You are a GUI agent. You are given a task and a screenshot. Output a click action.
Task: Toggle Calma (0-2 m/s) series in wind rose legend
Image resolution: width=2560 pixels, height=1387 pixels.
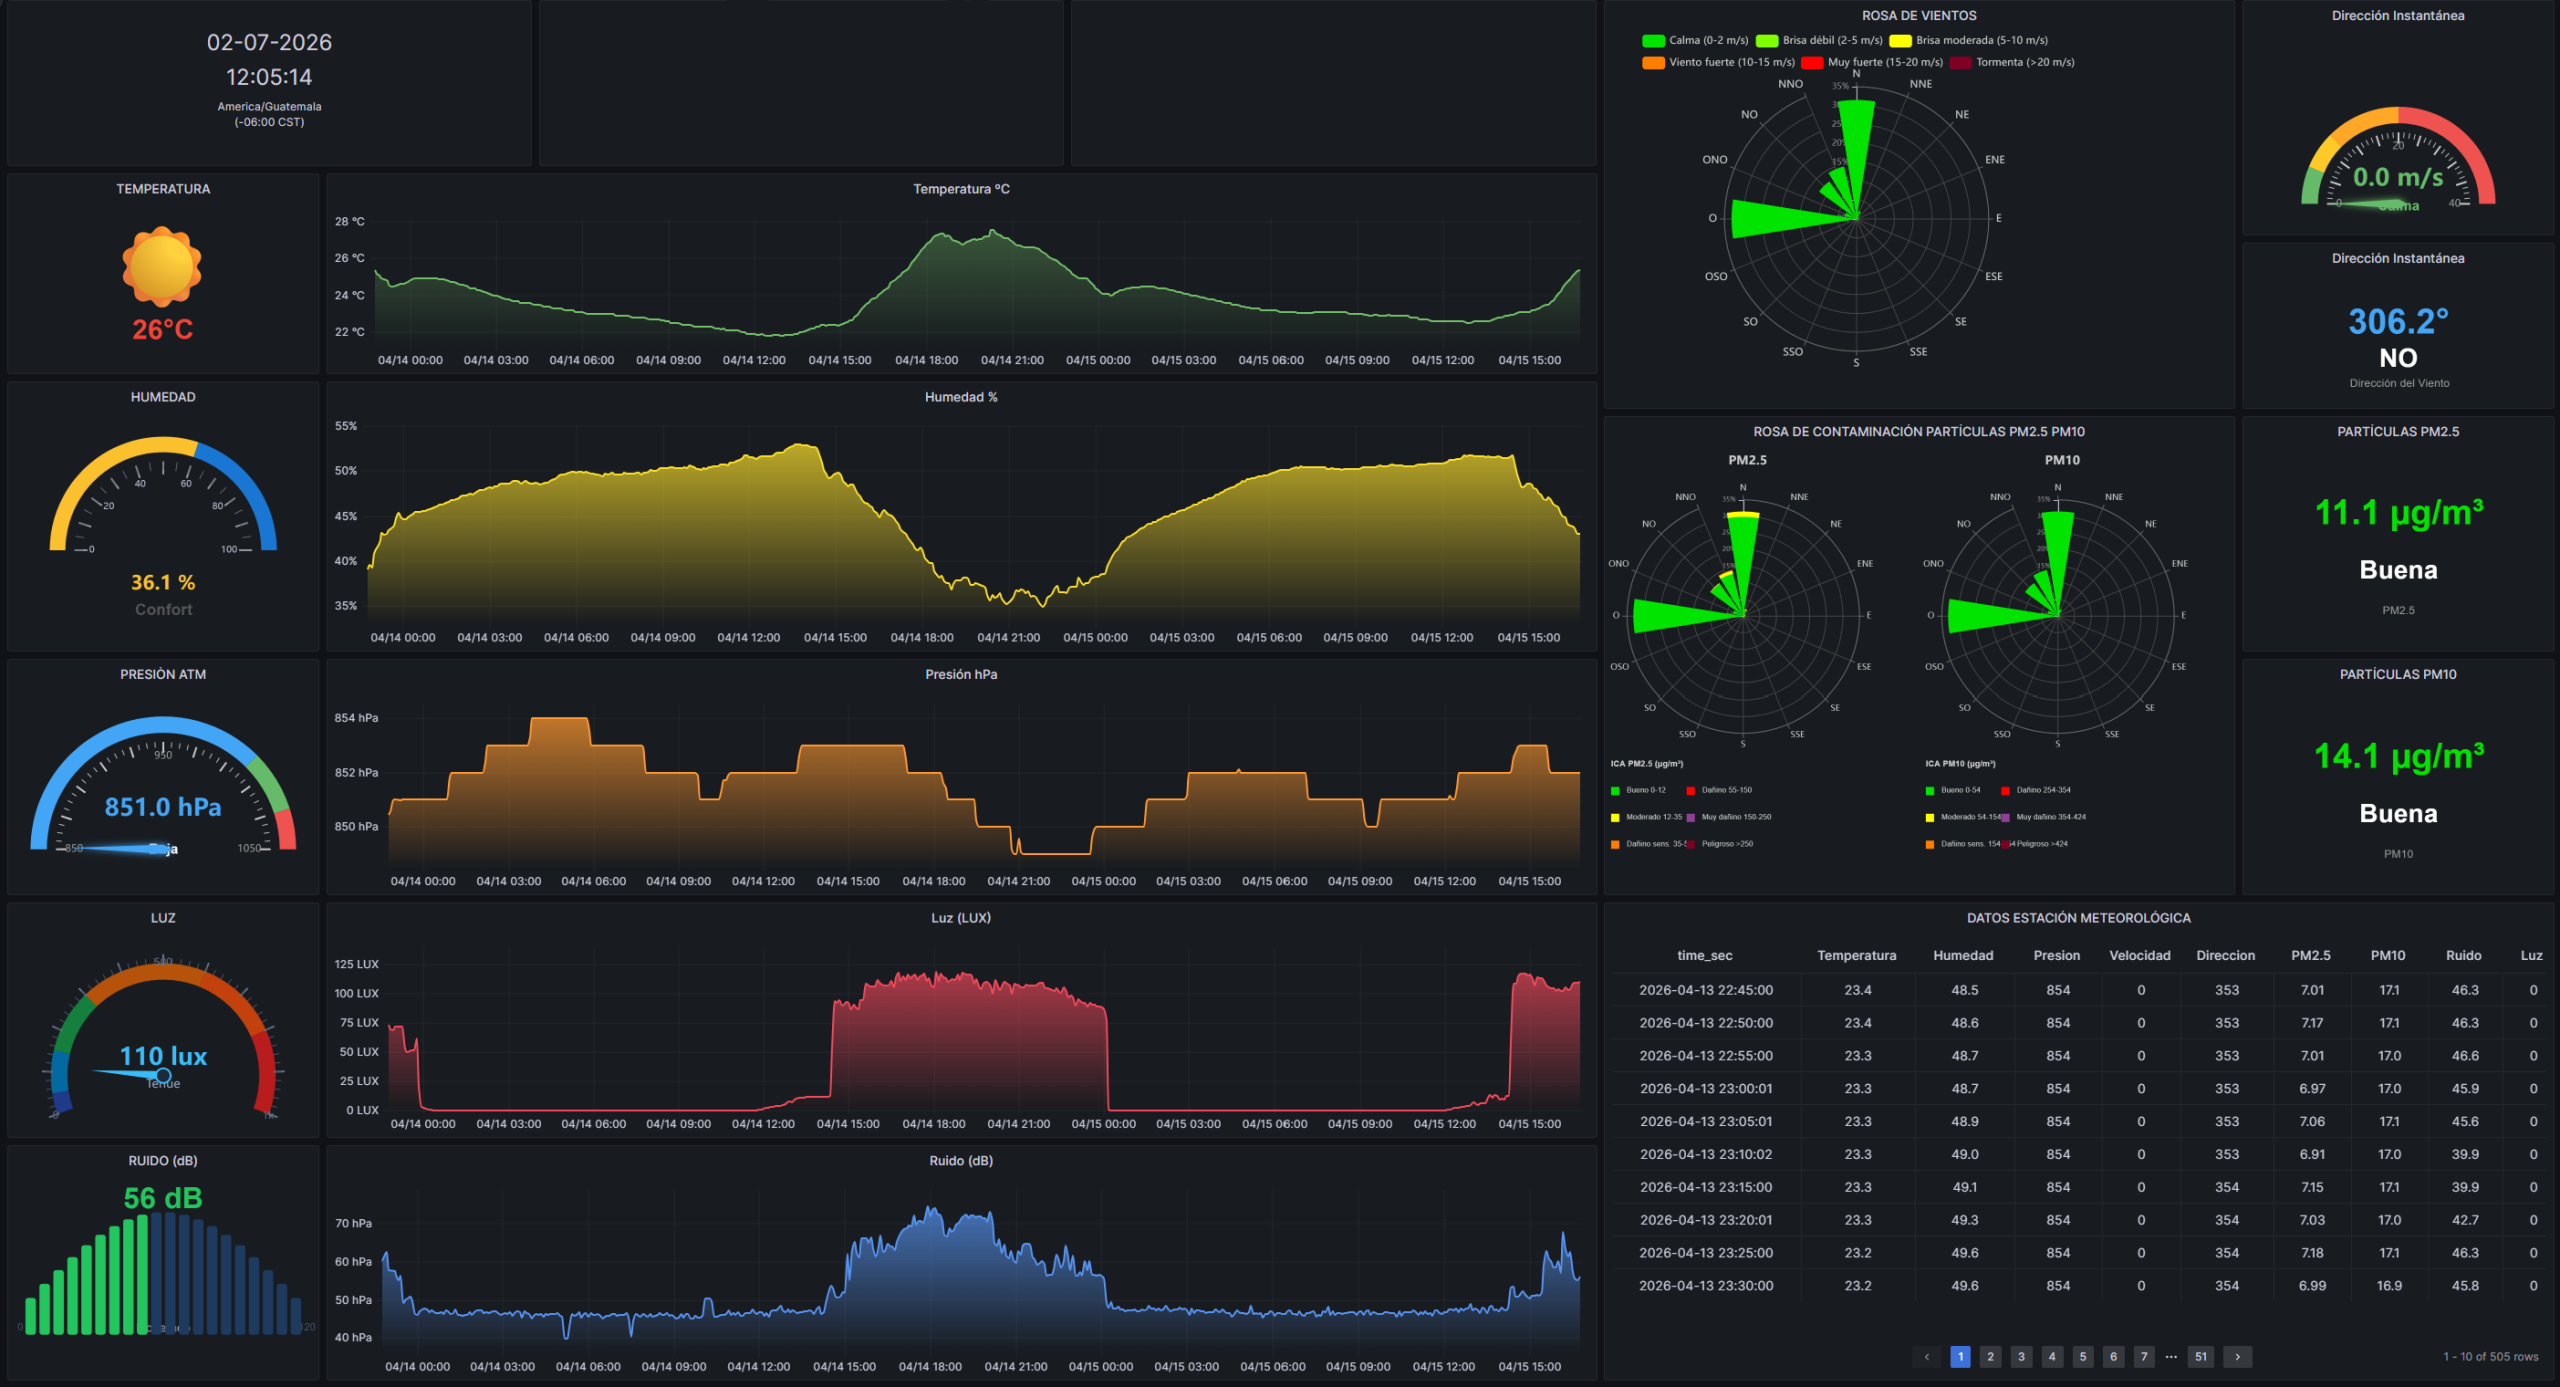click(1696, 41)
